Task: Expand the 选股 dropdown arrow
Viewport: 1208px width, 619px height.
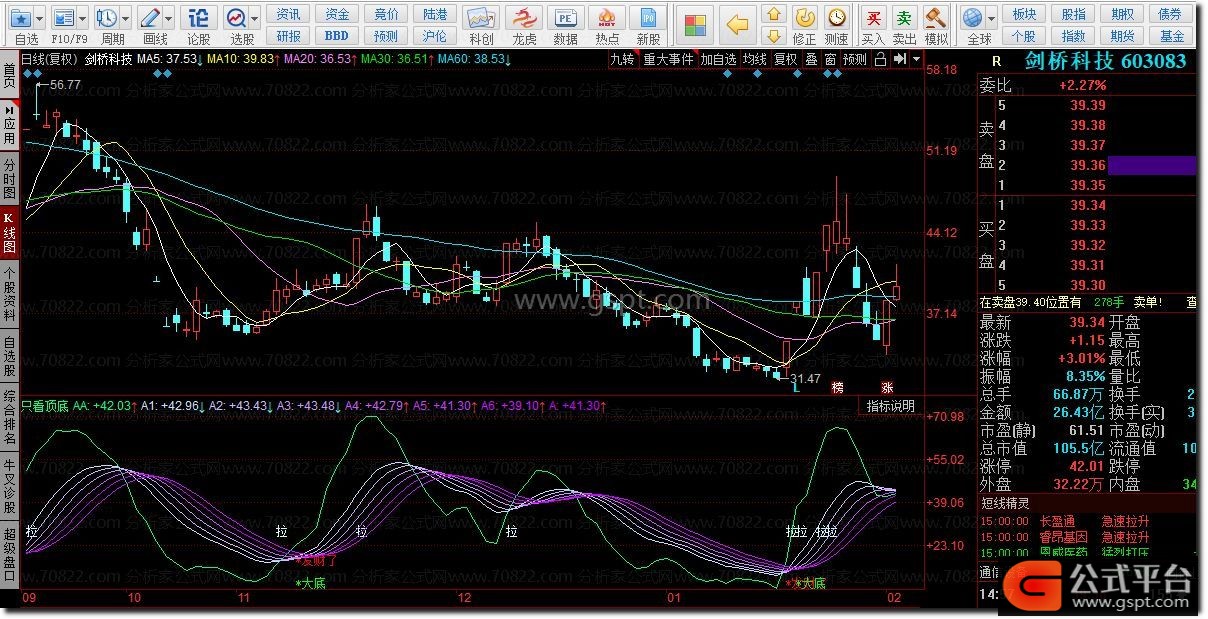Action: [256, 18]
